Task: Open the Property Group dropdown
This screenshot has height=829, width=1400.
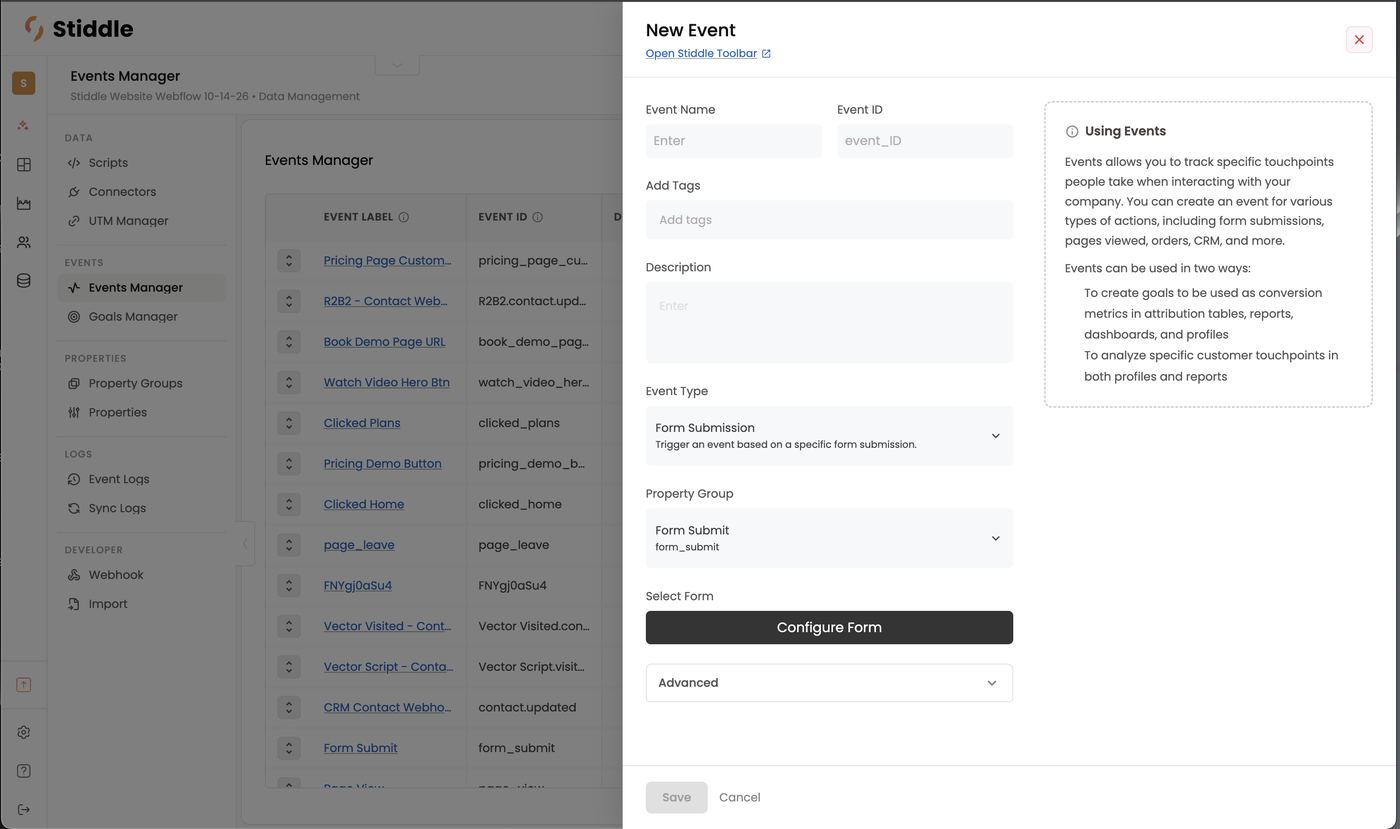Action: click(x=829, y=538)
